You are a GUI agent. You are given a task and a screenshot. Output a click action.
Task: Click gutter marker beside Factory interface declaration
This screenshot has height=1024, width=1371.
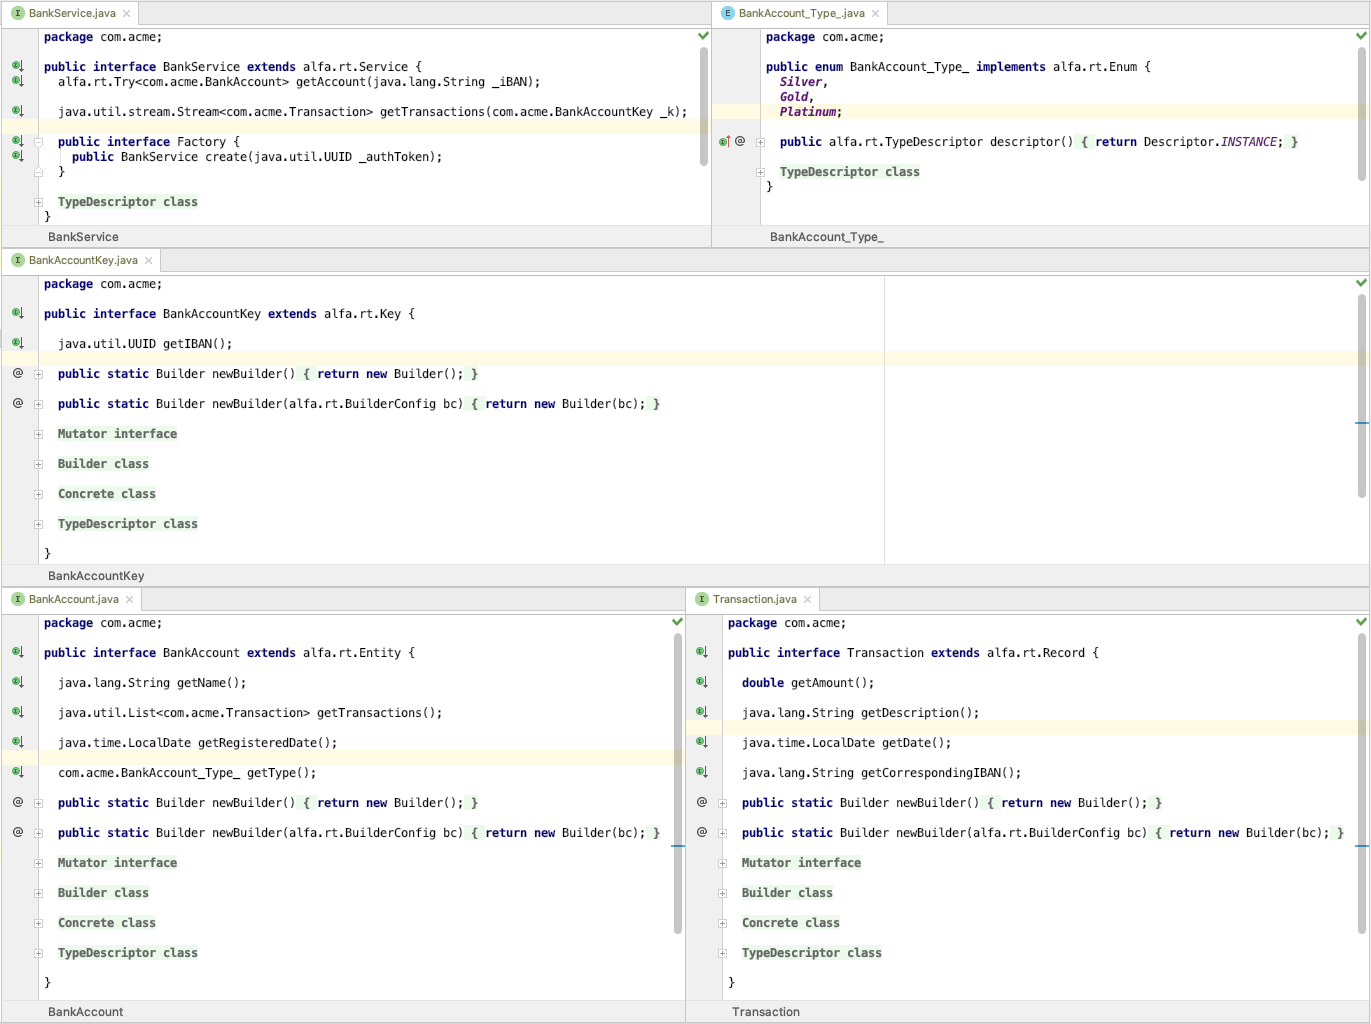pyautogui.click(x=18, y=141)
